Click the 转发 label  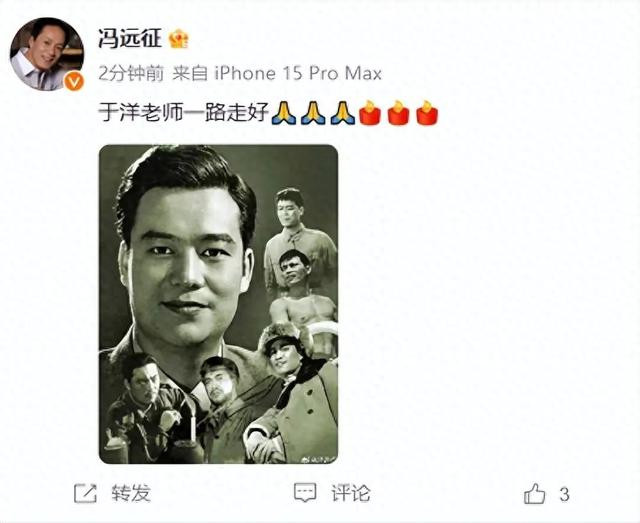[x=131, y=493]
